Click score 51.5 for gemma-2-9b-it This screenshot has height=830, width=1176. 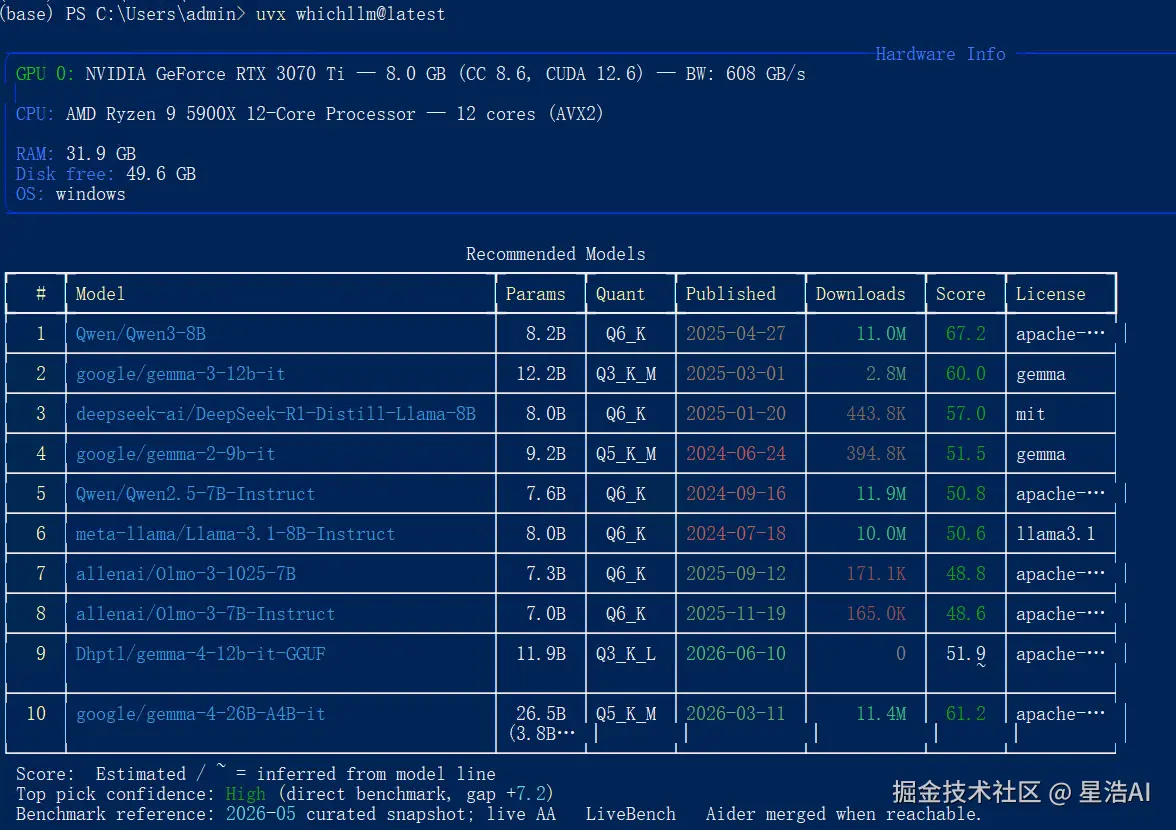(965, 454)
